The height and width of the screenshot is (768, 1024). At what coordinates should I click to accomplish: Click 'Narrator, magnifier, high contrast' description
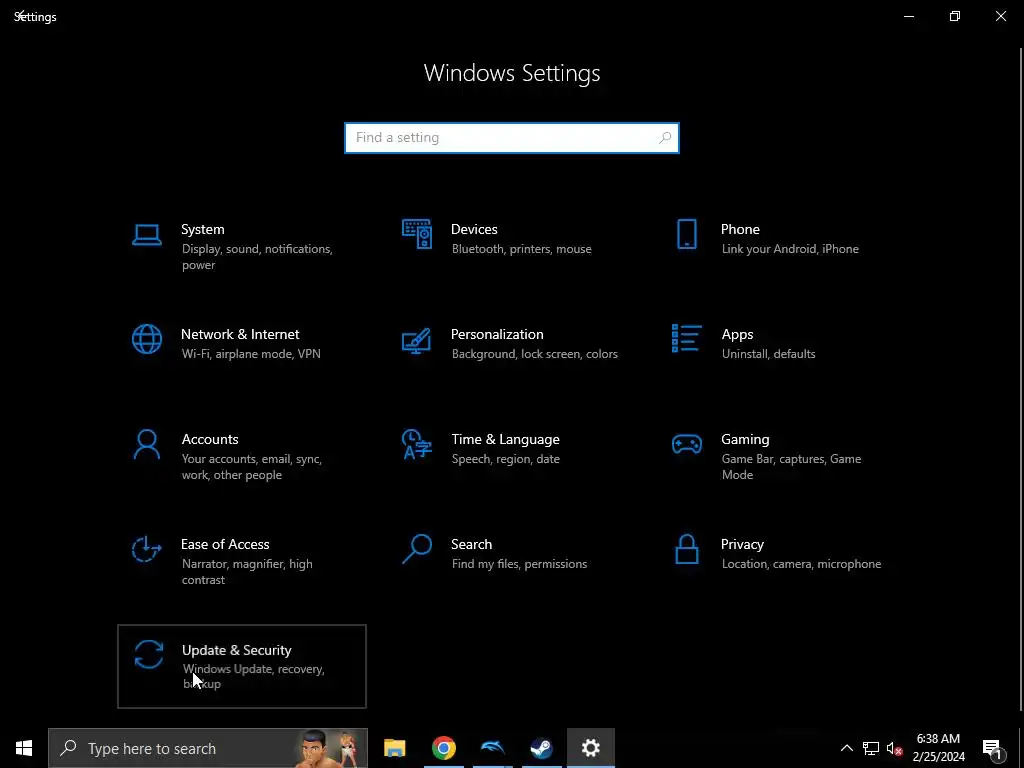point(247,572)
